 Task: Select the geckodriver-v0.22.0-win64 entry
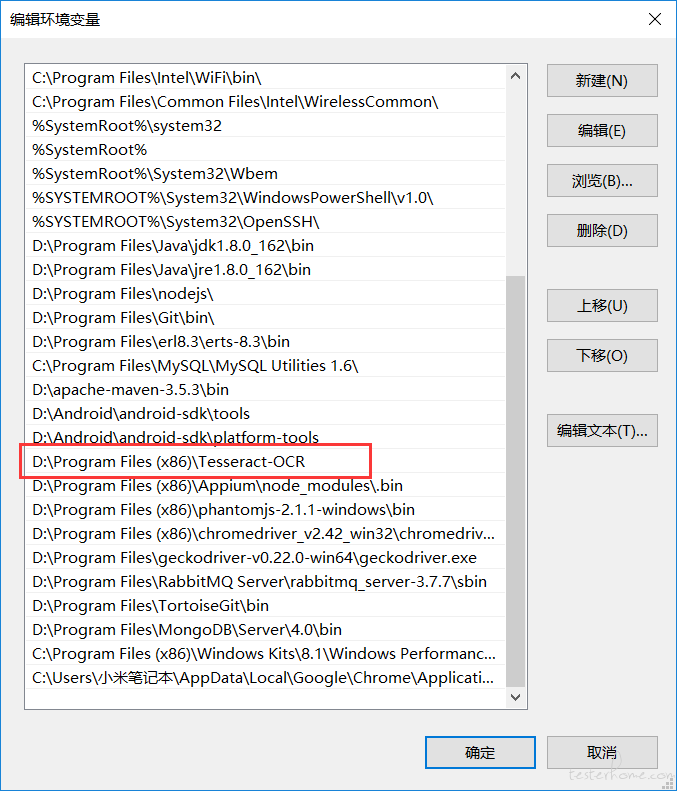pos(265,557)
